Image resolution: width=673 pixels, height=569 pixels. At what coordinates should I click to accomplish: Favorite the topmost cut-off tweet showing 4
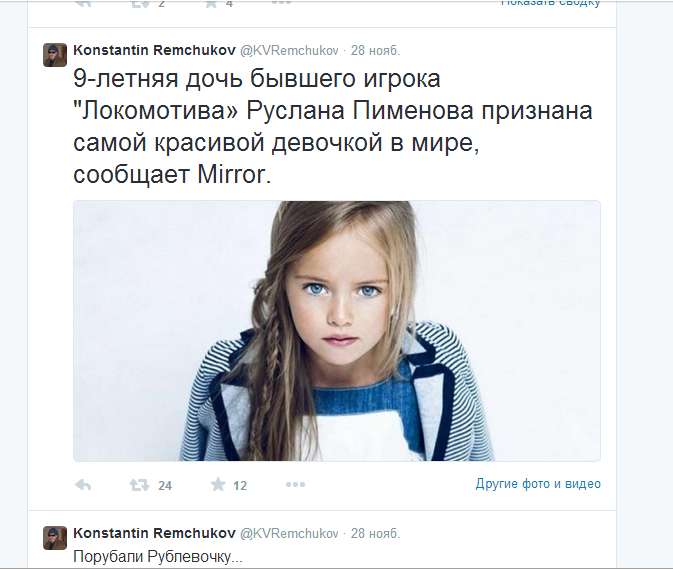click(x=211, y=3)
